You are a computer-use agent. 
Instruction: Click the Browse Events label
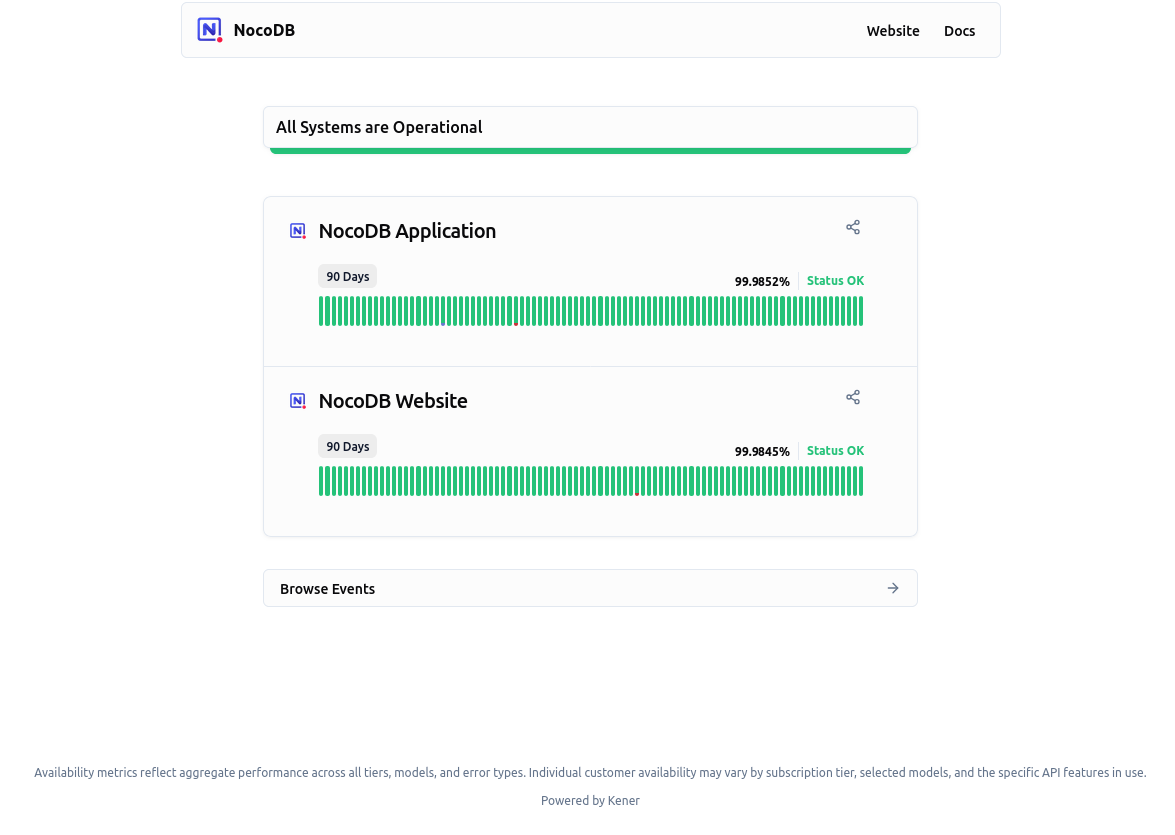[x=328, y=589]
